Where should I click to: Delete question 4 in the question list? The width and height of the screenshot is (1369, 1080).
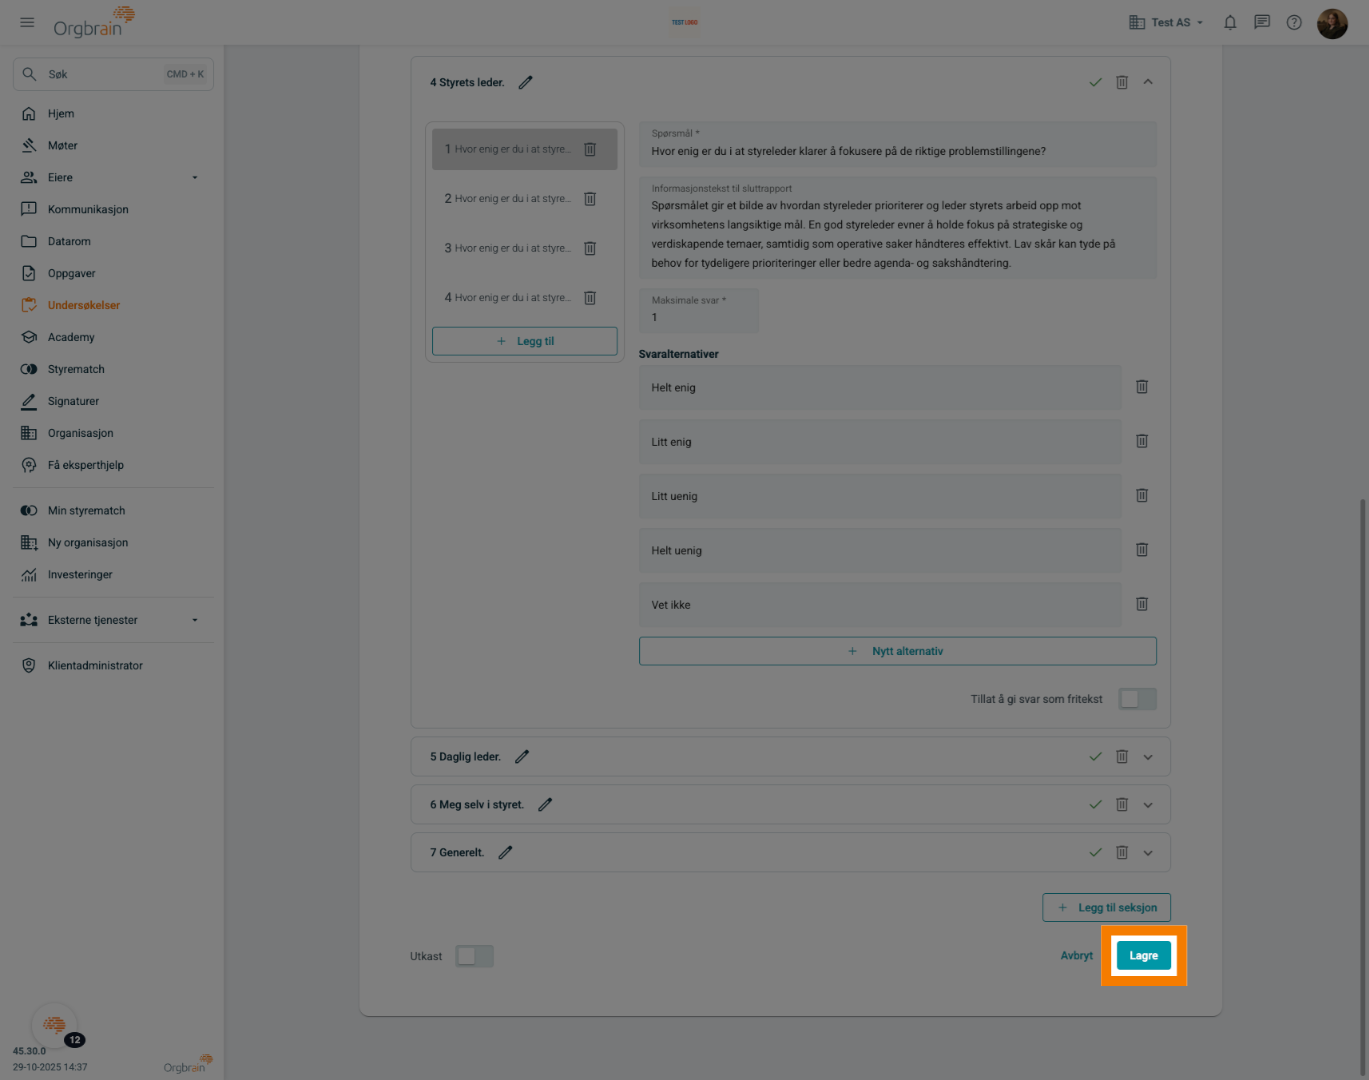pyautogui.click(x=590, y=298)
